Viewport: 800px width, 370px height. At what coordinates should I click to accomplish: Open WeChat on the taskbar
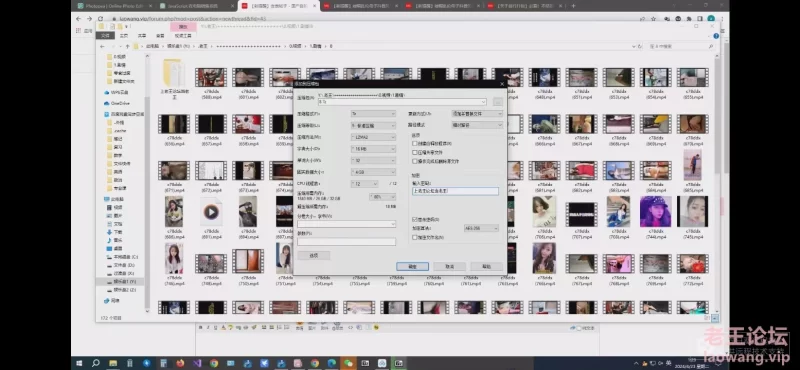(x=348, y=363)
